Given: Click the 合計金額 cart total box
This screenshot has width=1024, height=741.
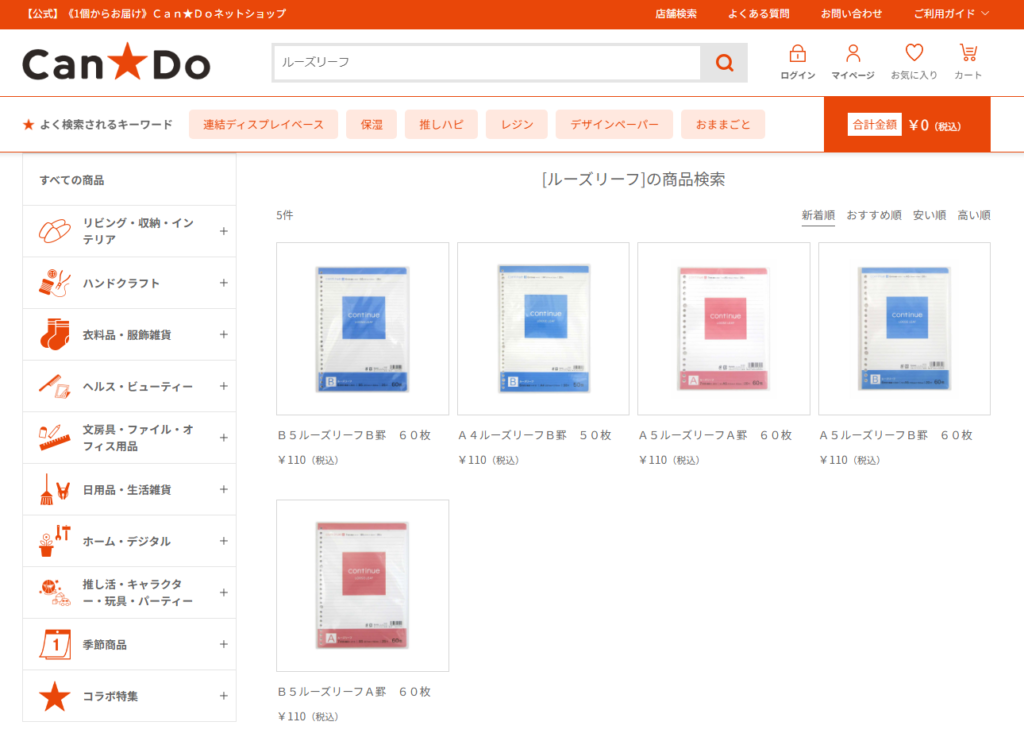Looking at the screenshot, I should click(x=907, y=125).
